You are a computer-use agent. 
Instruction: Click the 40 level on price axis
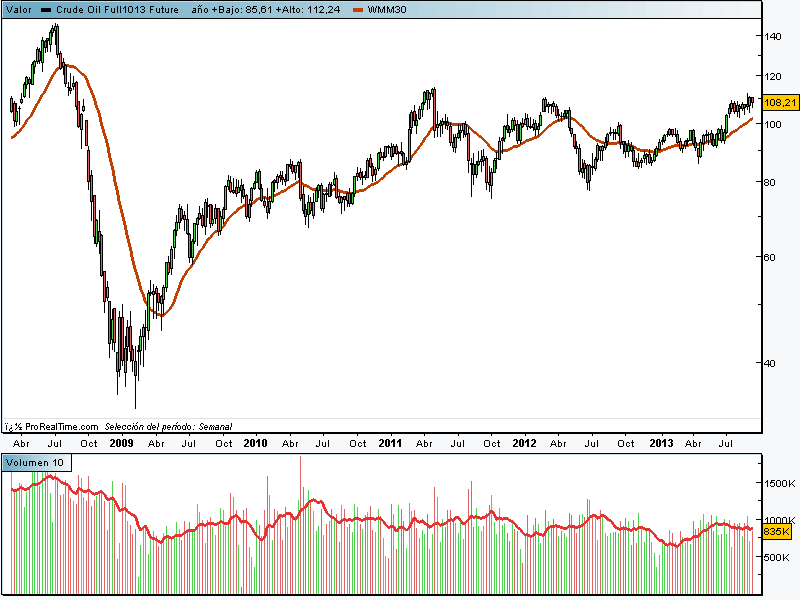tap(770, 363)
